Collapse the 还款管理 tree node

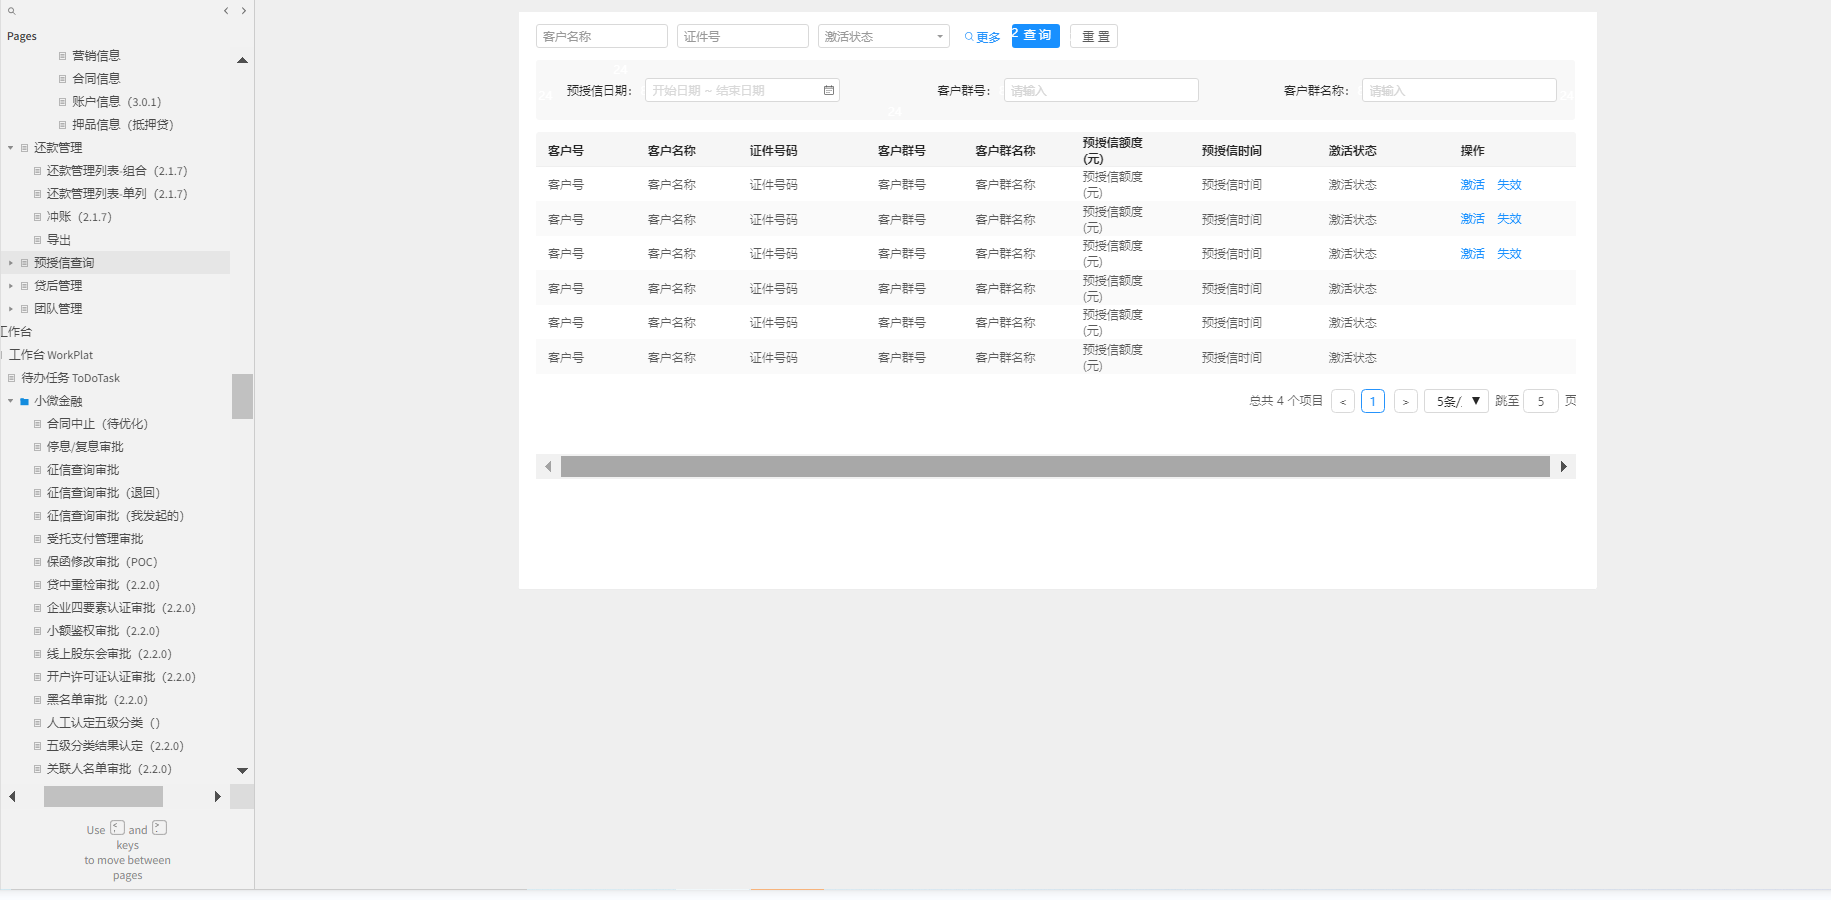(11, 148)
